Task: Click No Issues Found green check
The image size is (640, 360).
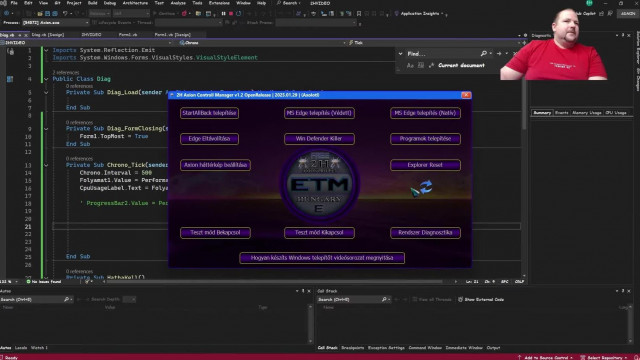Action: coord(28,281)
